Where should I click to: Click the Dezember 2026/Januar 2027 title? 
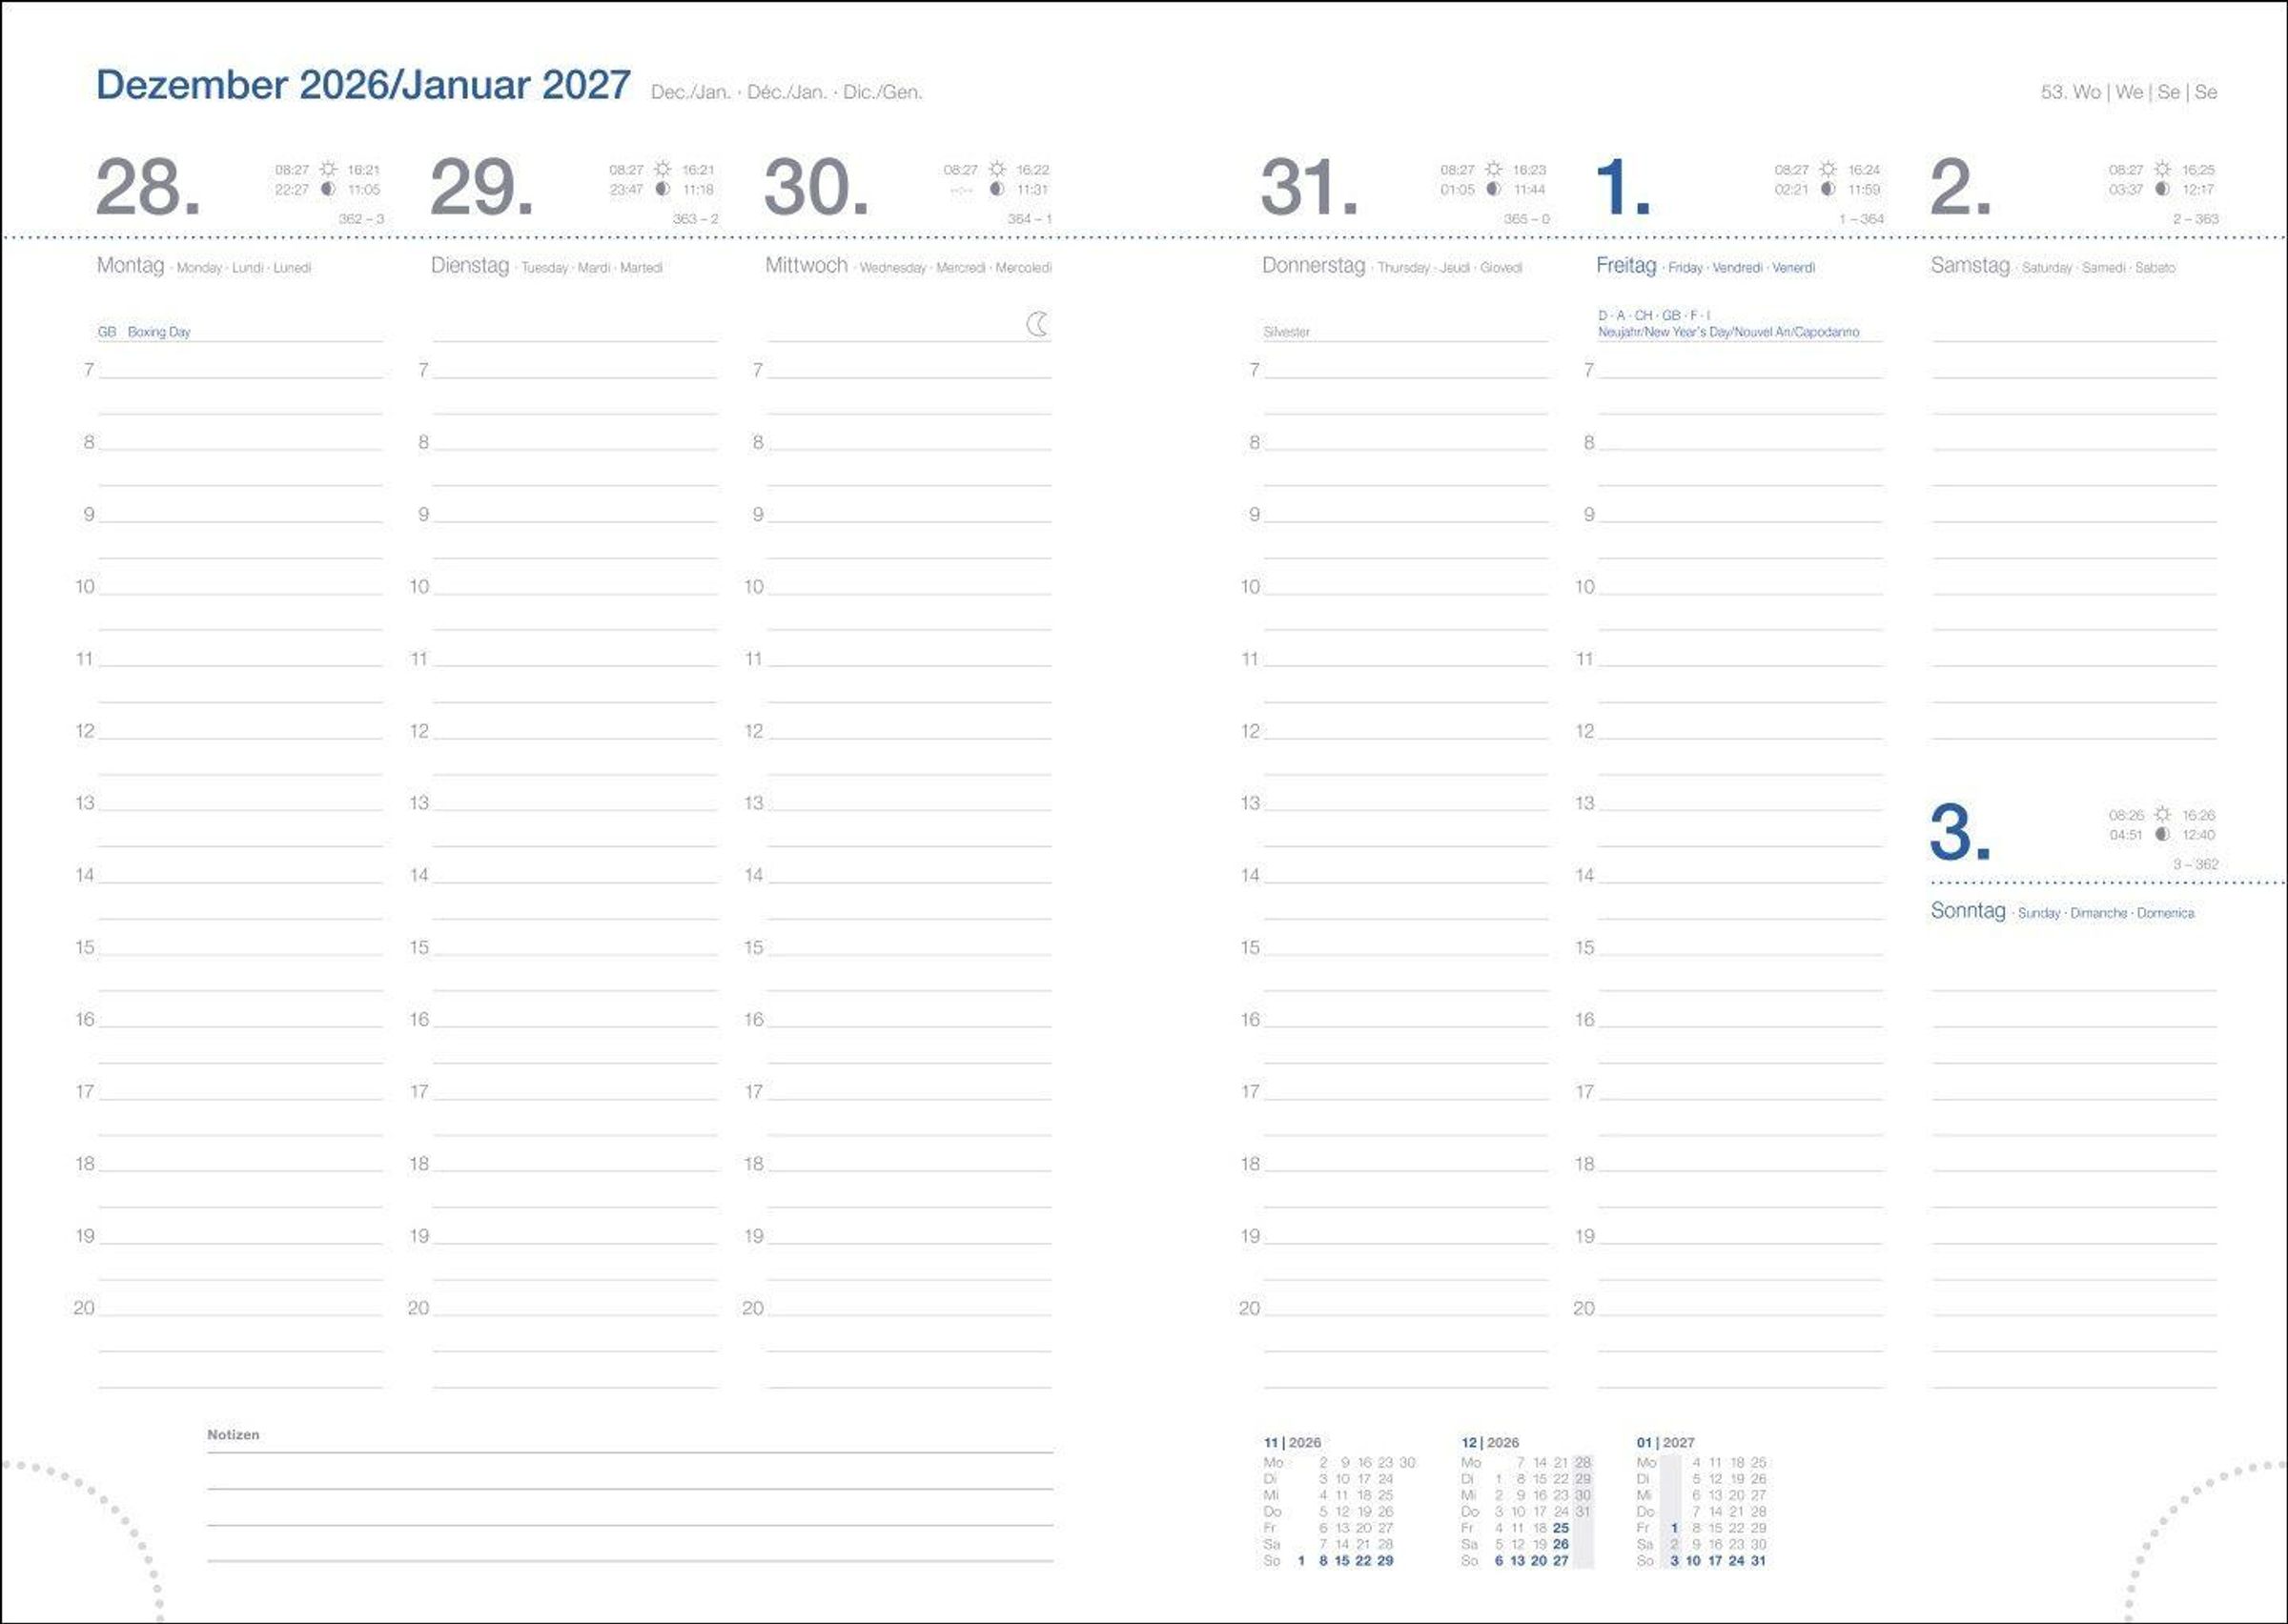tap(363, 85)
